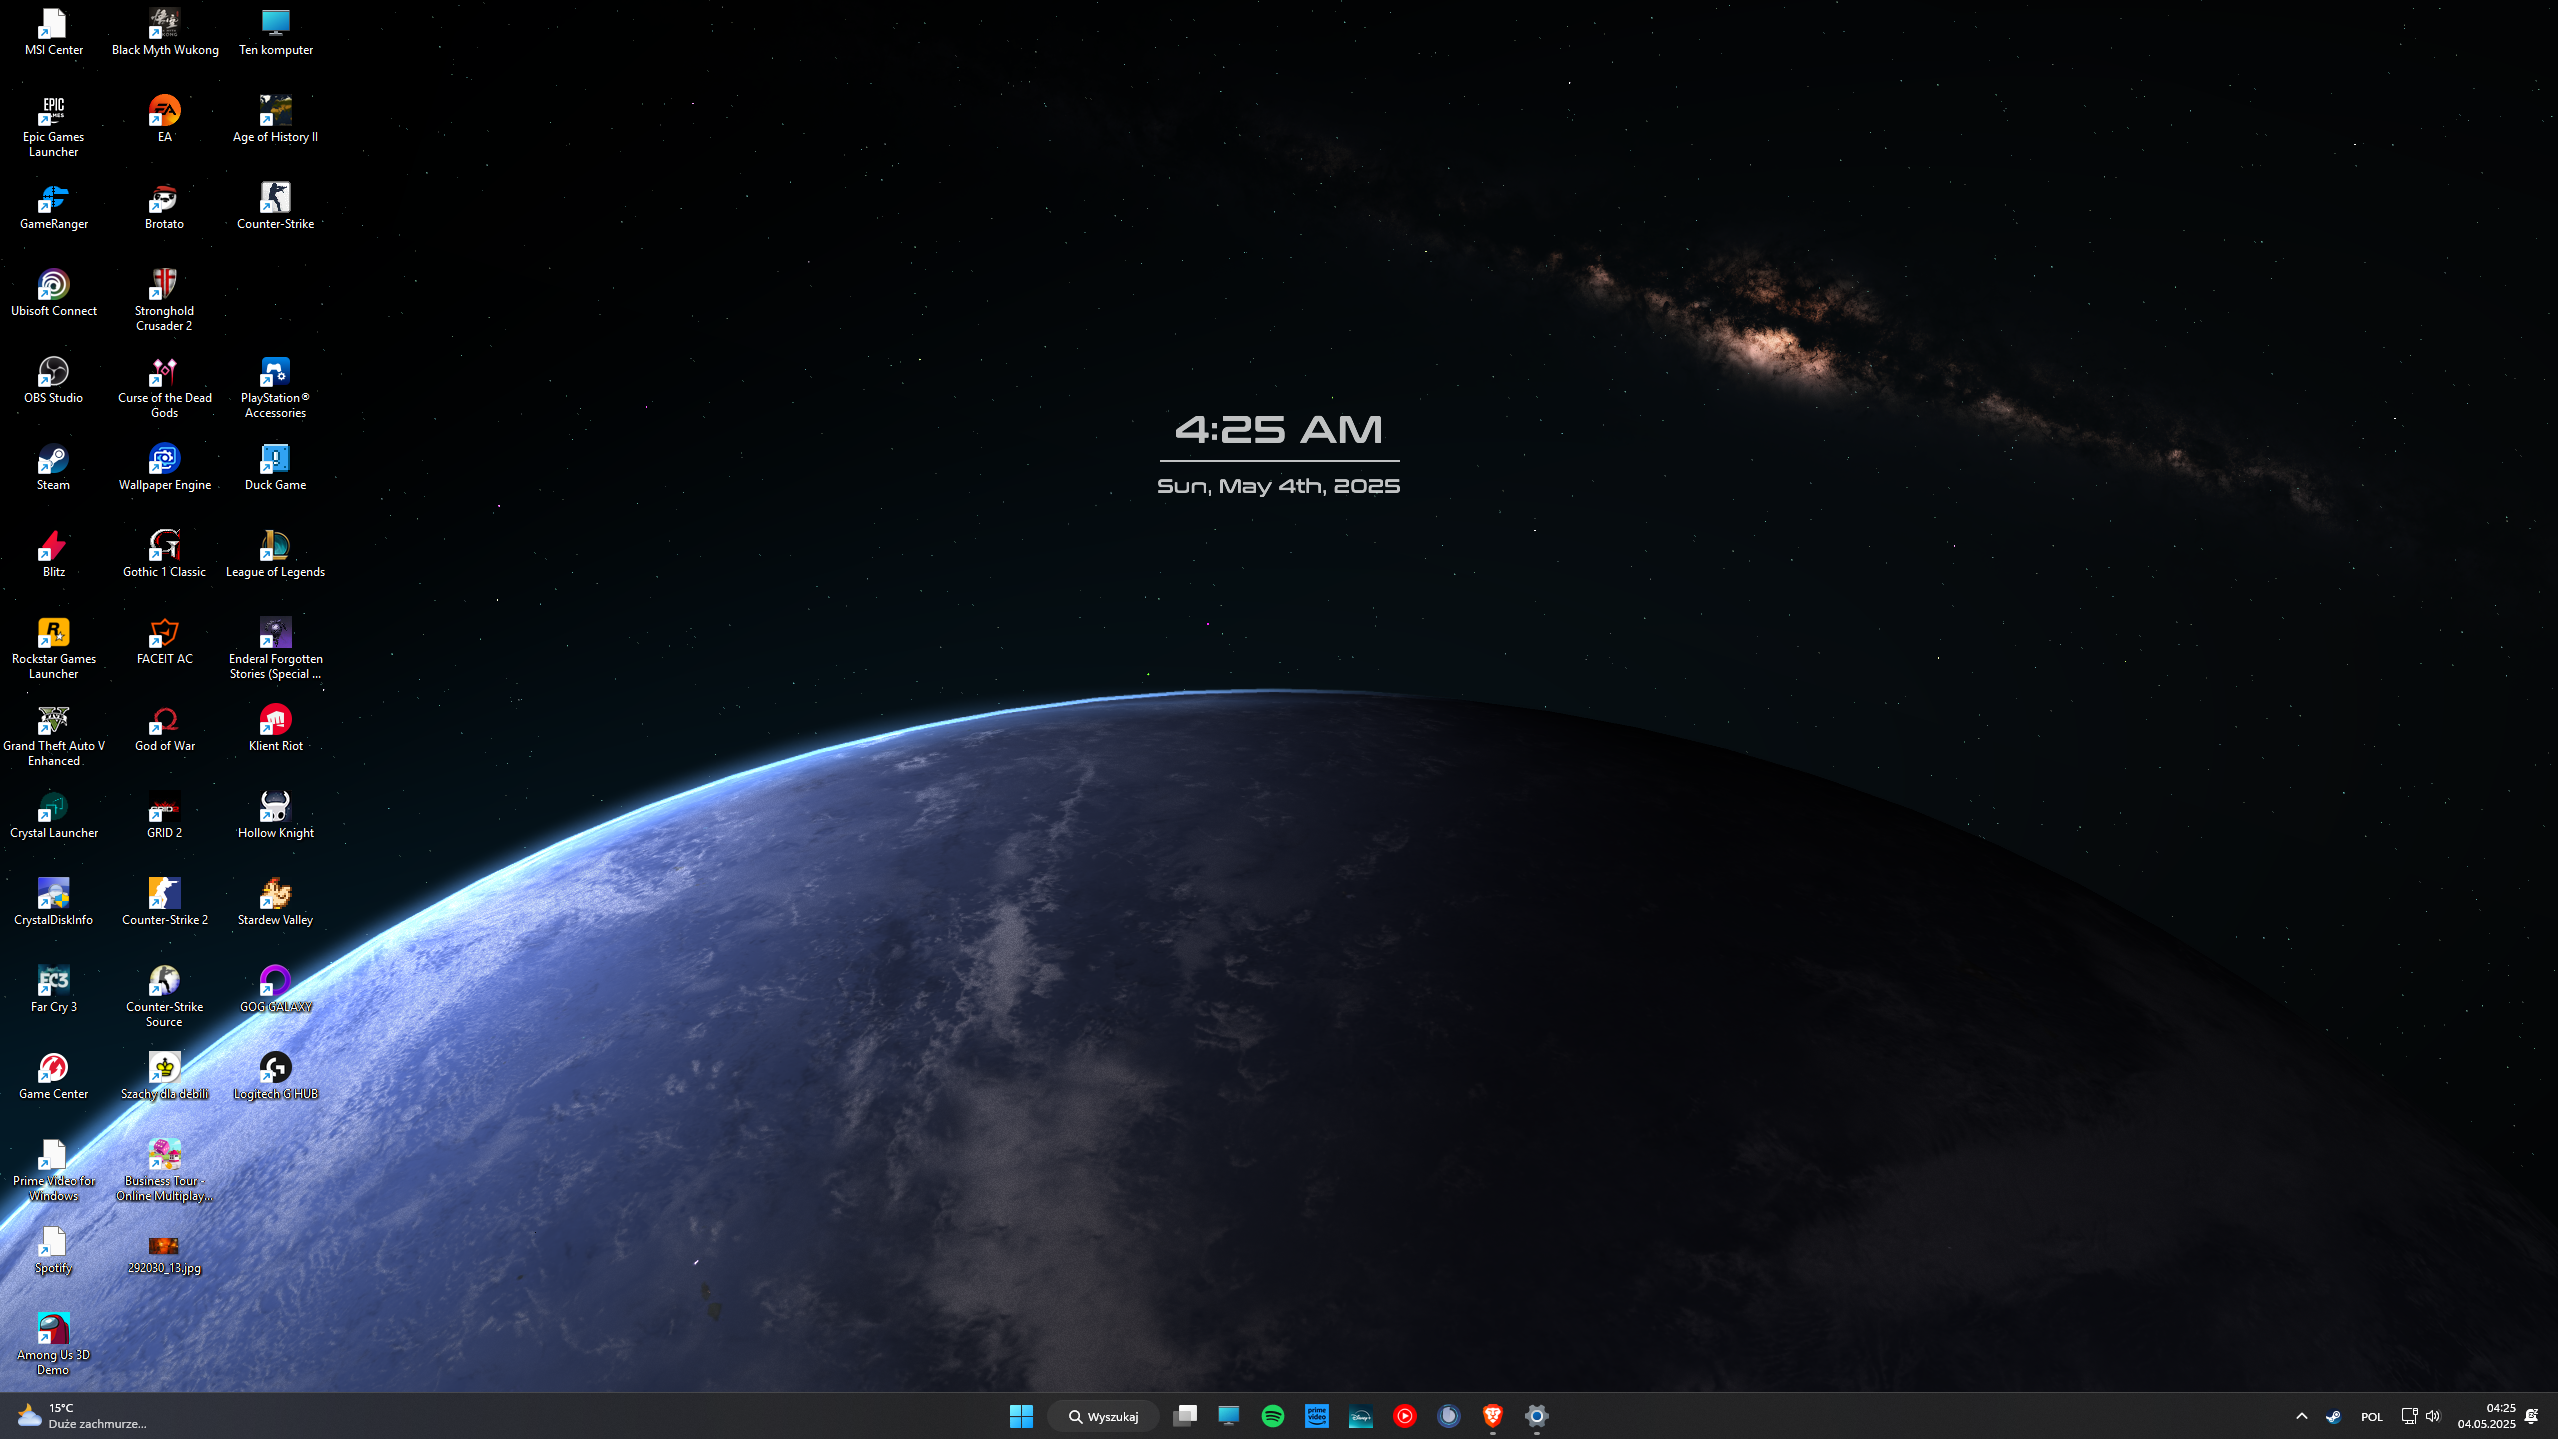Select the Prime Video for Windows desktop icon
Image resolution: width=2558 pixels, height=1439 pixels.
point(54,1170)
